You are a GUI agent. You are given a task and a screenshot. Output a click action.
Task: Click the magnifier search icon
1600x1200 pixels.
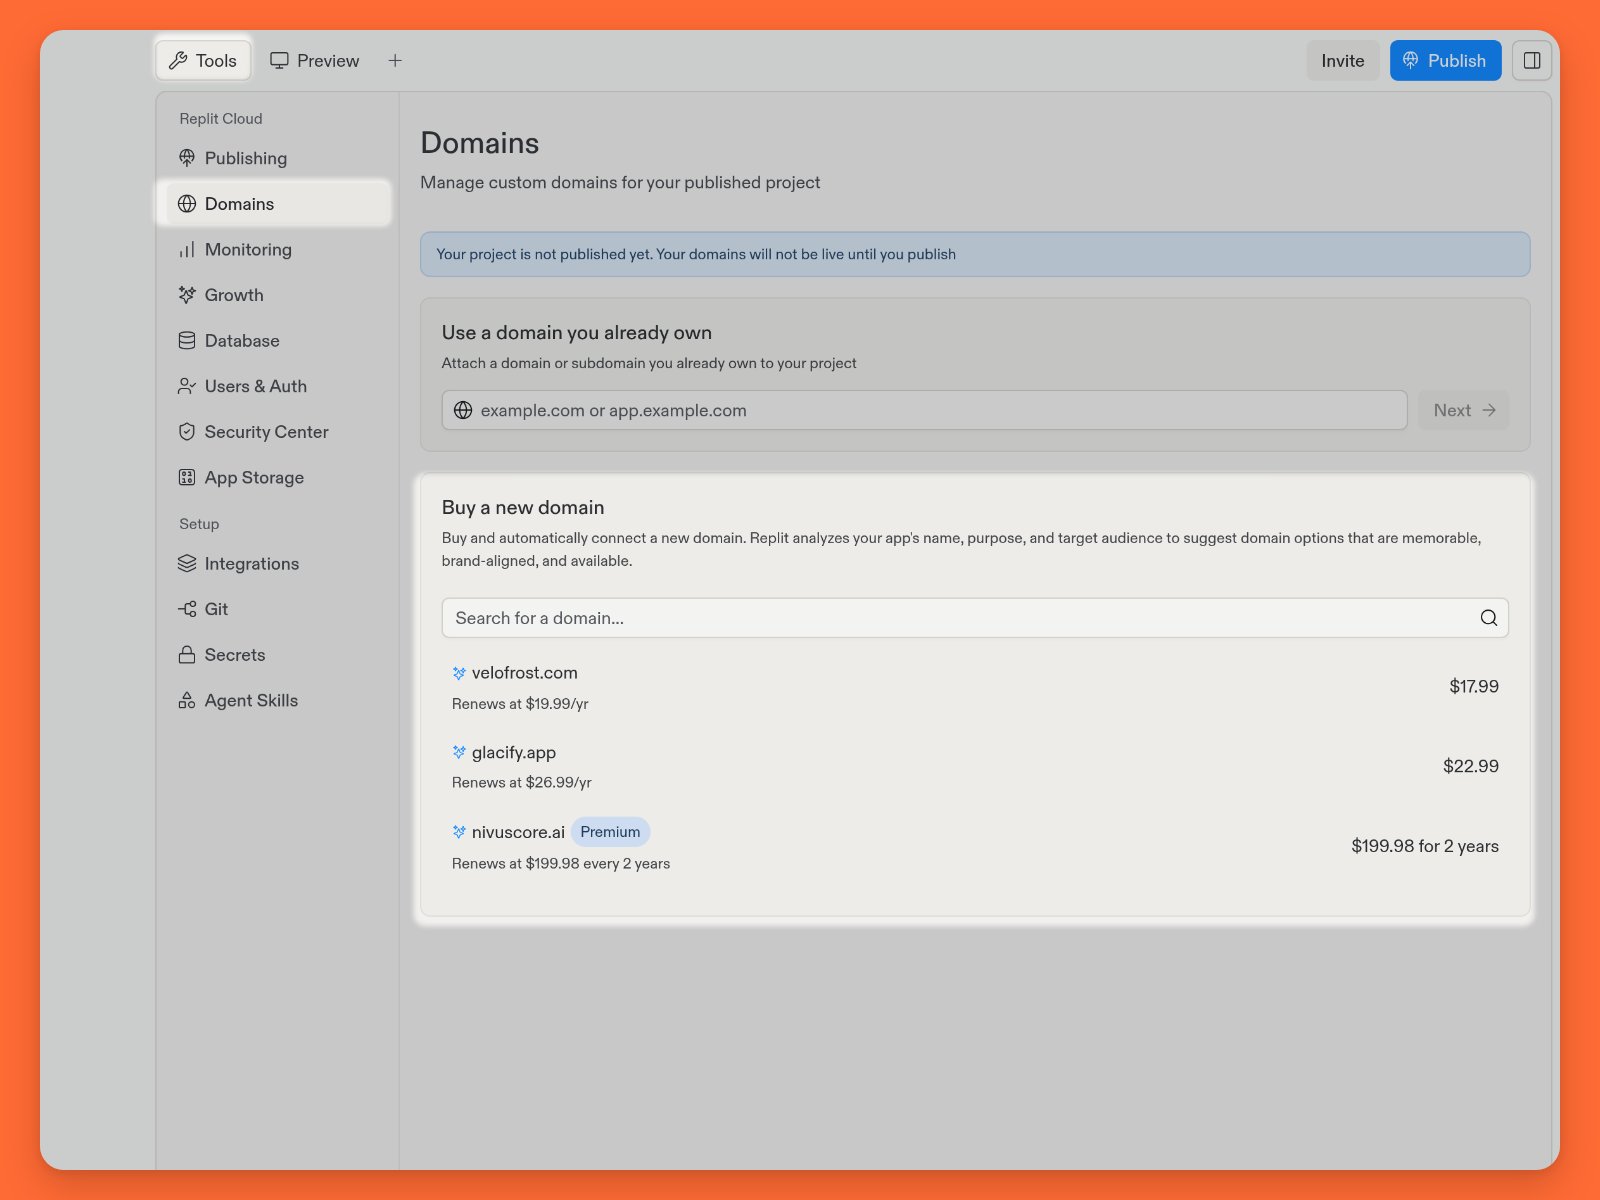coord(1488,618)
